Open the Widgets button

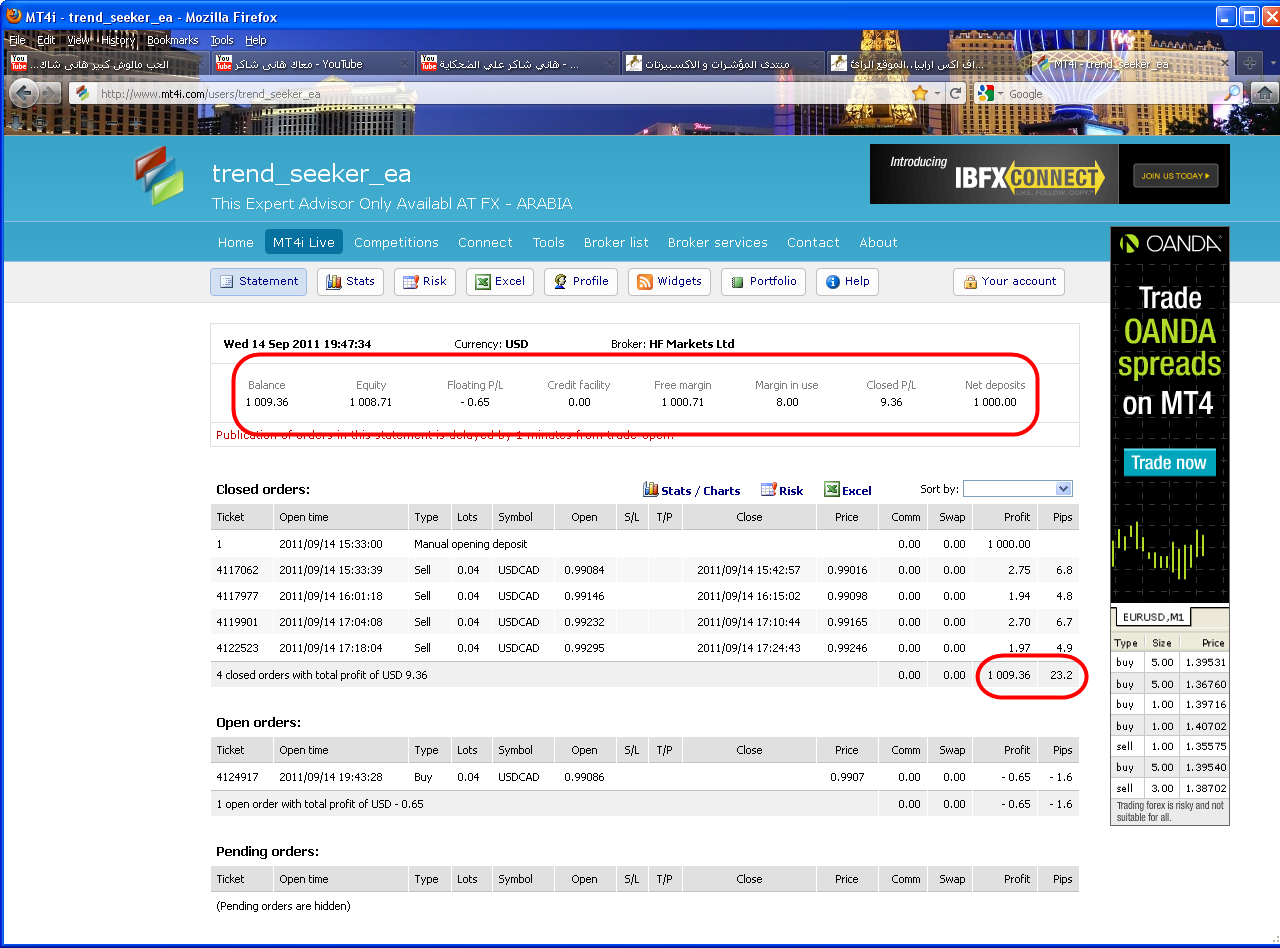click(669, 282)
